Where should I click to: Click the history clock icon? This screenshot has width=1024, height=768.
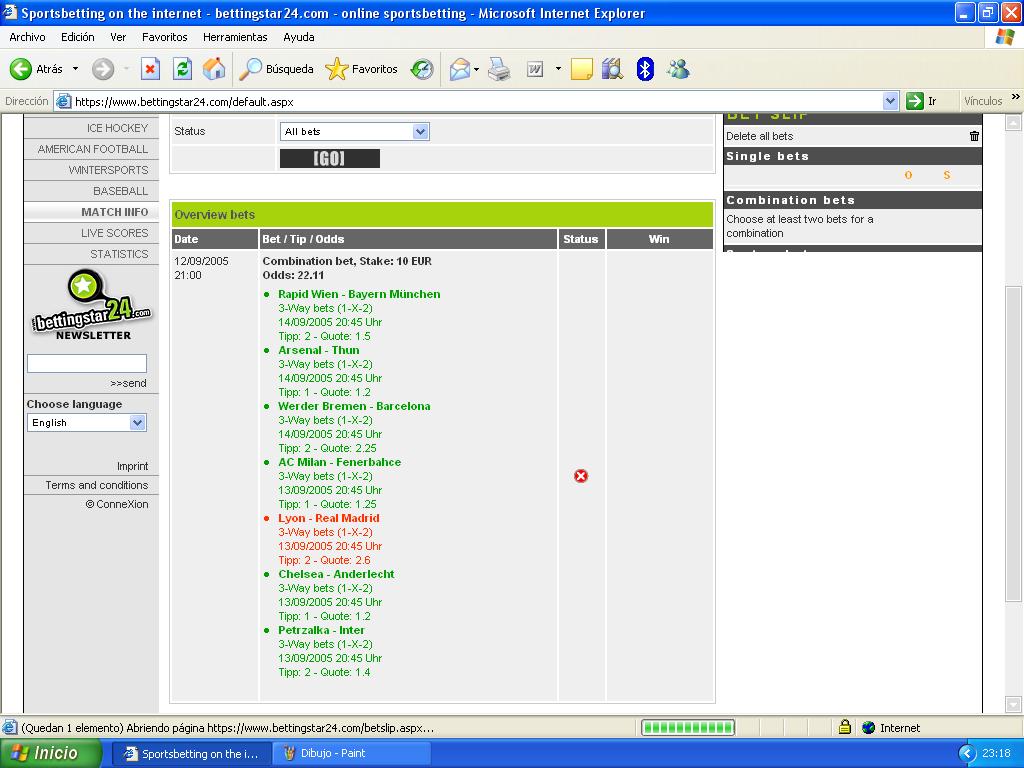tap(422, 69)
